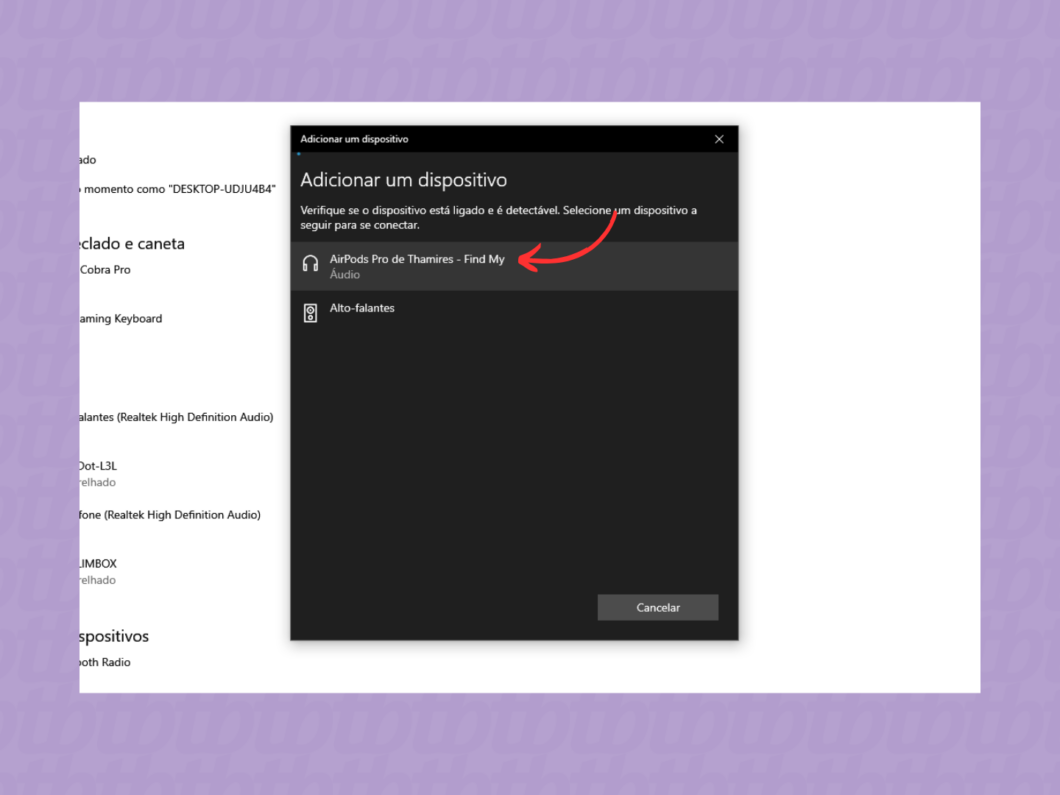Select the Realtek microphone (fone) audio entry

(170, 515)
